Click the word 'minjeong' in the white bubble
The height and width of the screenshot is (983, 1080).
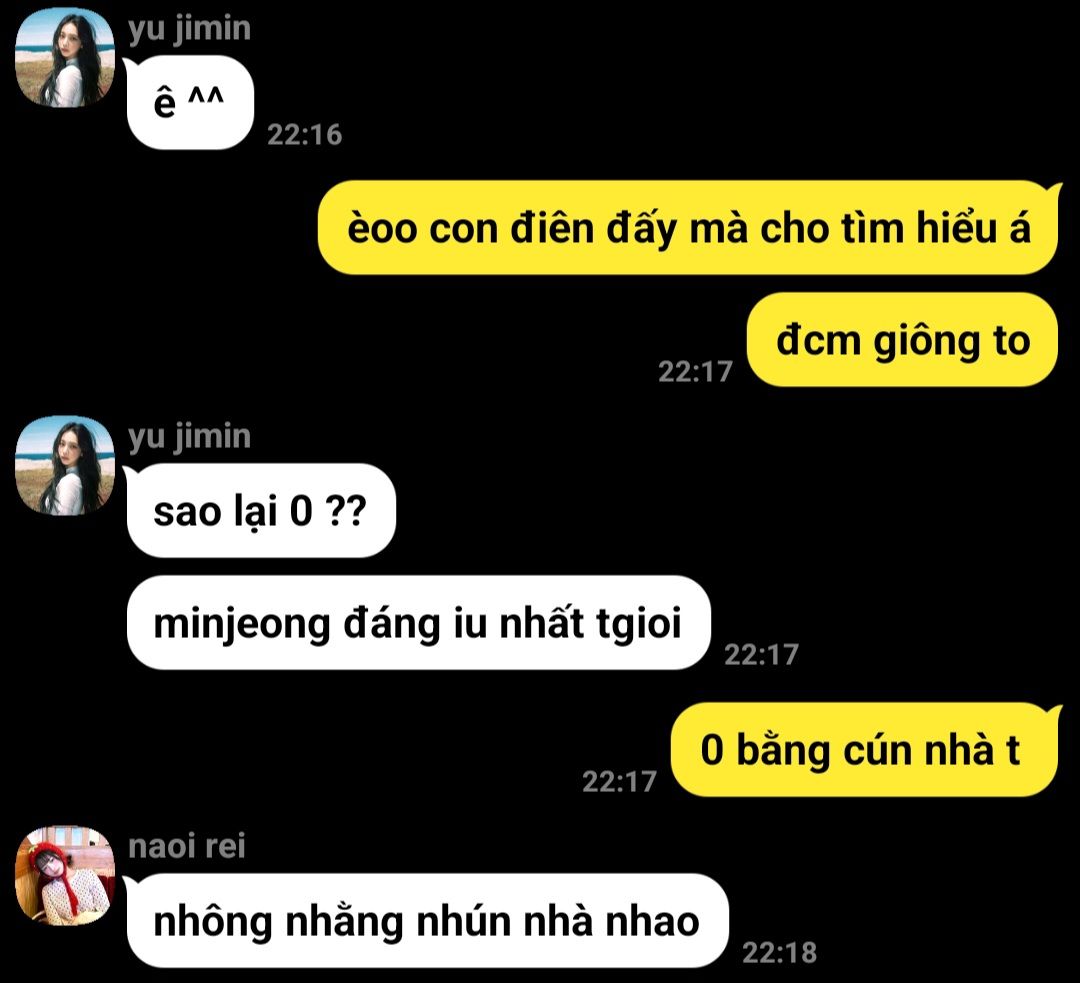tap(241, 625)
